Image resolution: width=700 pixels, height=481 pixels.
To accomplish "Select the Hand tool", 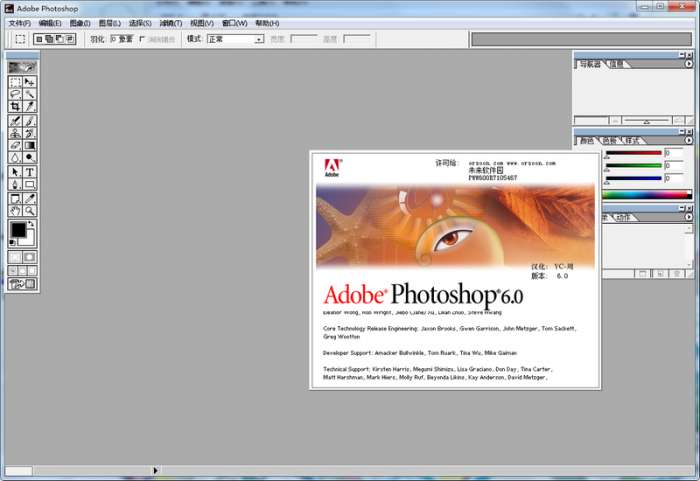I will point(15,211).
